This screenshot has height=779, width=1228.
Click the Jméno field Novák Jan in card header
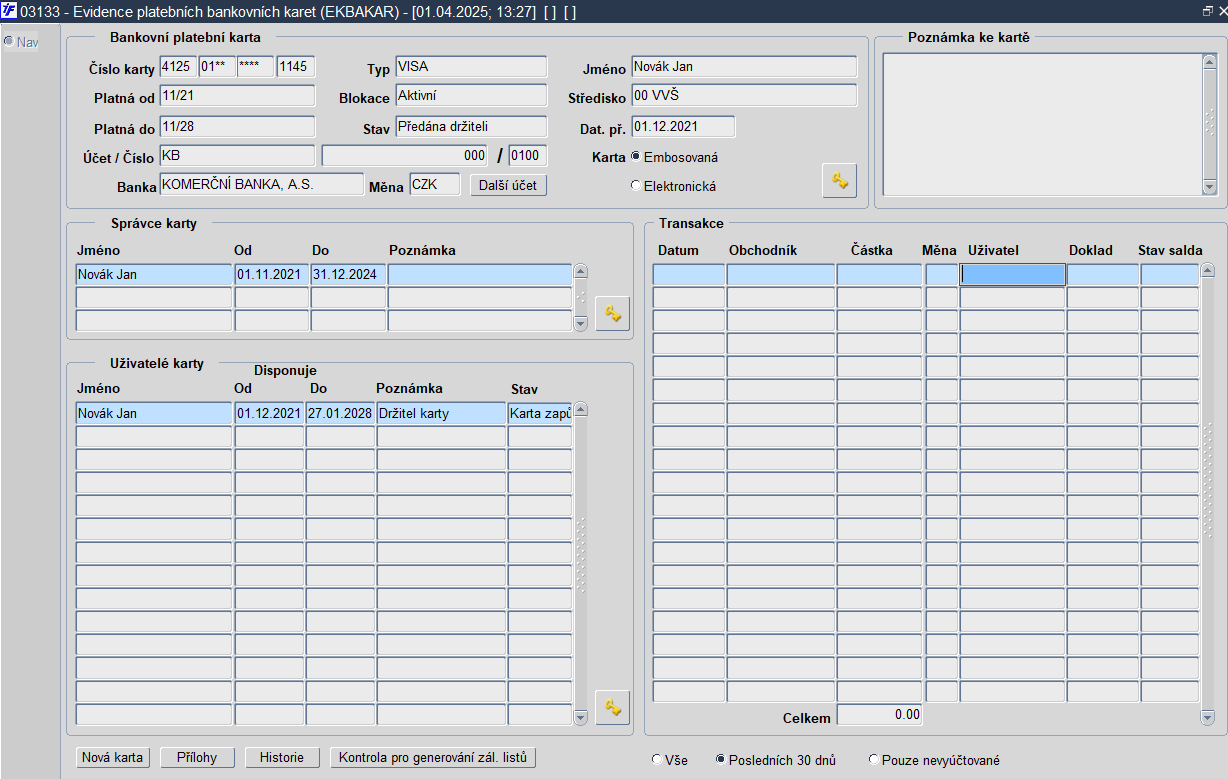pos(744,67)
